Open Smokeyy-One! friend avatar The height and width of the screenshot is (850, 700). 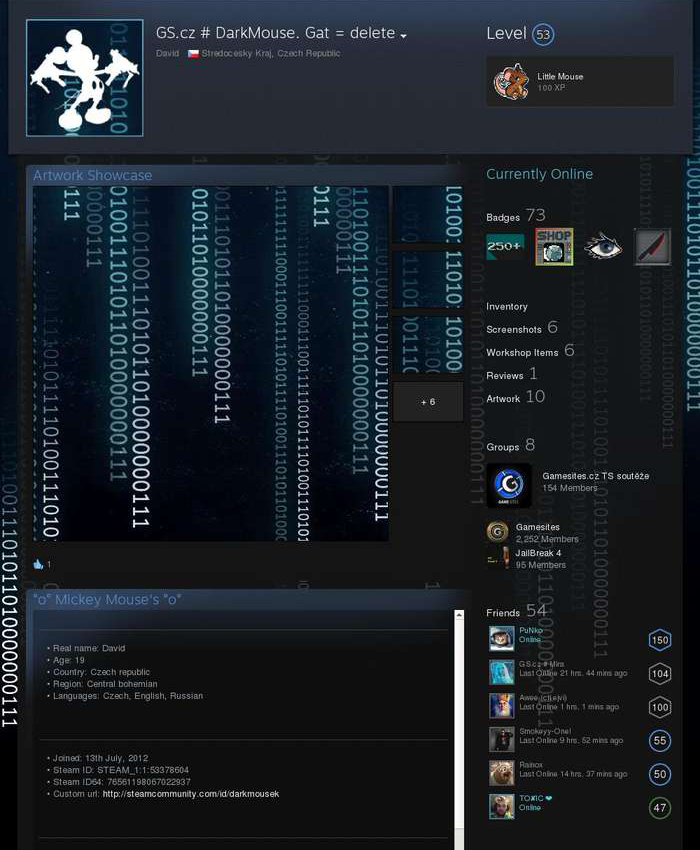pos(502,740)
